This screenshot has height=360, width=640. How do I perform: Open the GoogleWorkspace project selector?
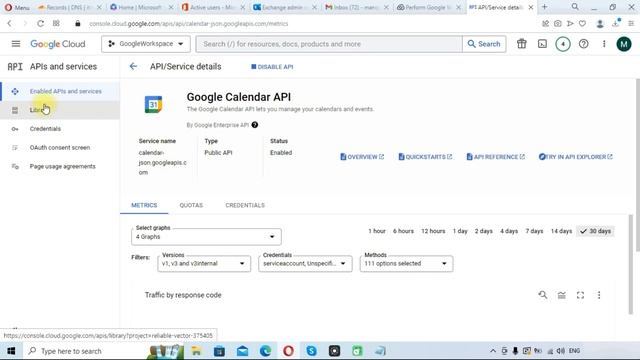(x=146, y=44)
